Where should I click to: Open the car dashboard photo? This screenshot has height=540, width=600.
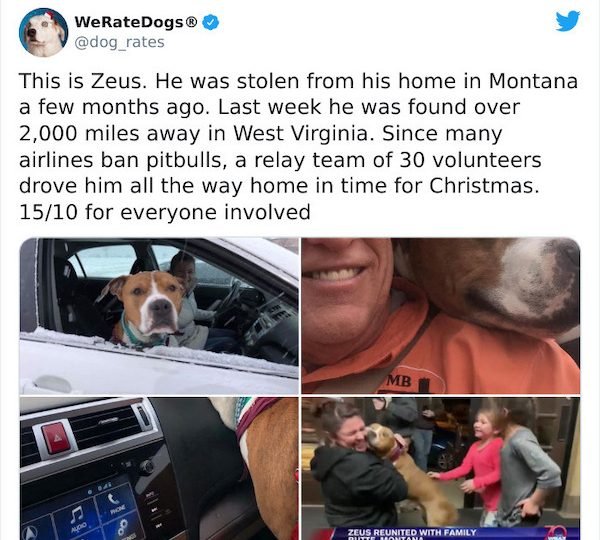[159, 468]
